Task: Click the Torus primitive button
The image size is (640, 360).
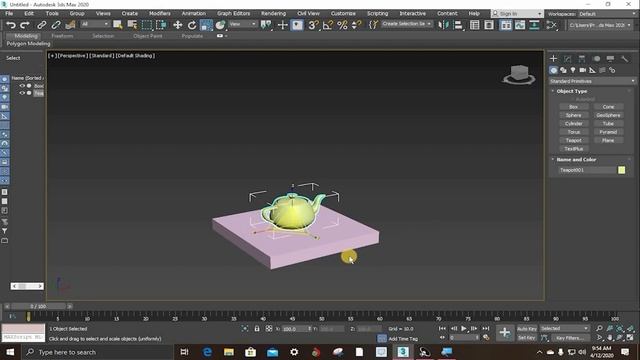Action: click(x=573, y=132)
